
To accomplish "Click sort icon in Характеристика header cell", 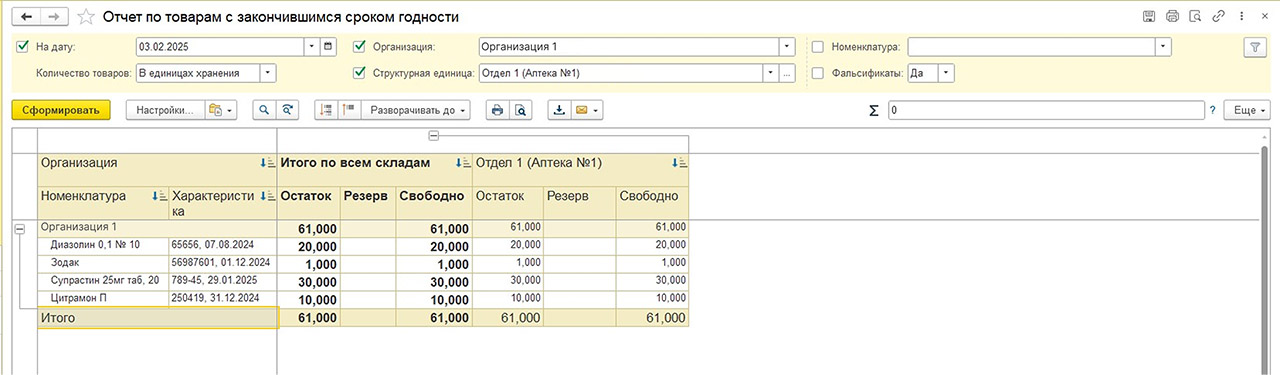I will coord(267,197).
